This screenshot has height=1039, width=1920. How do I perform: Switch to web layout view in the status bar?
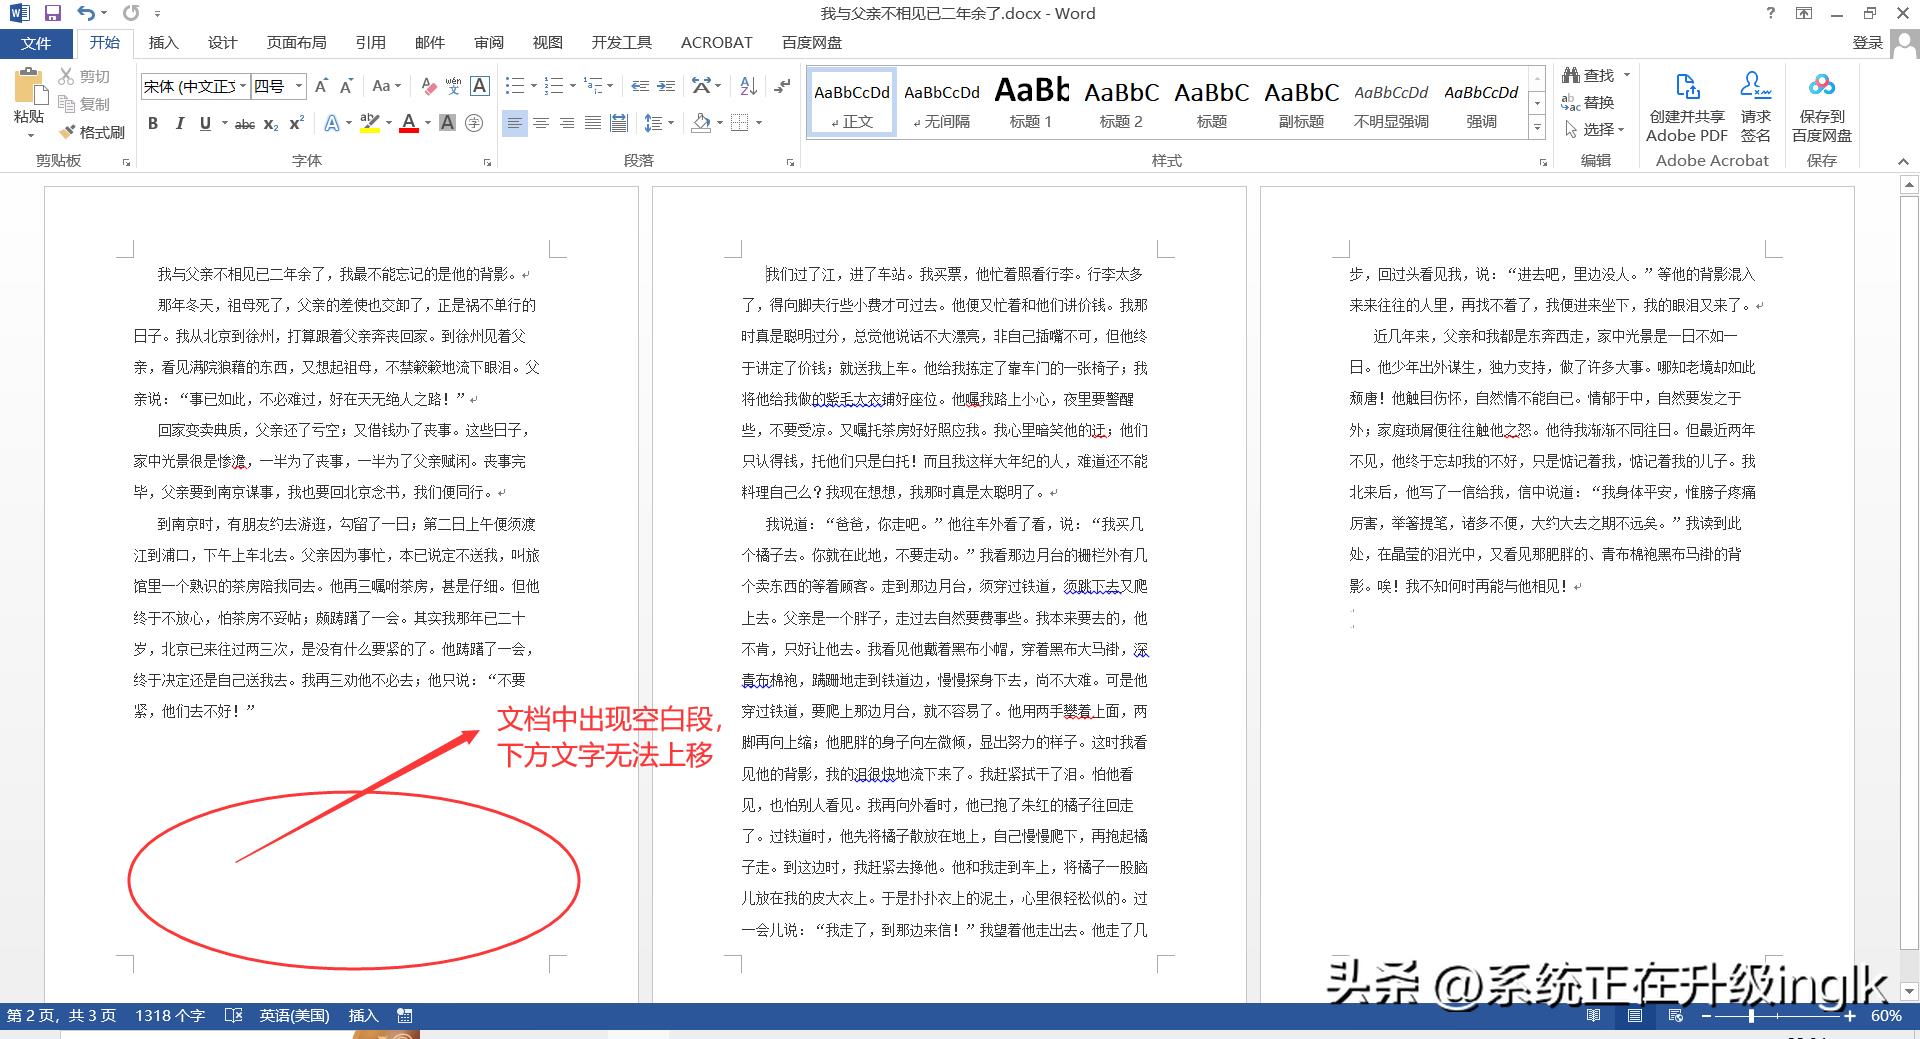(x=1676, y=1016)
